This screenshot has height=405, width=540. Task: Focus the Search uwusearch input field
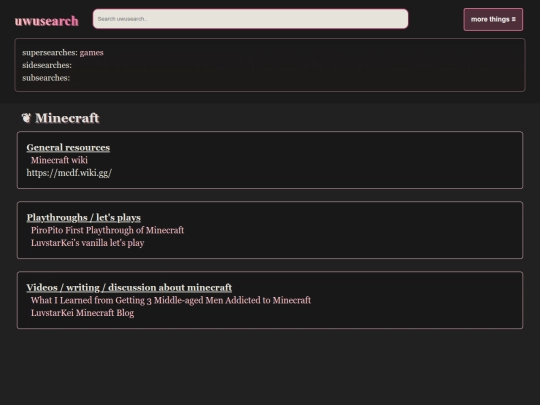click(x=250, y=19)
